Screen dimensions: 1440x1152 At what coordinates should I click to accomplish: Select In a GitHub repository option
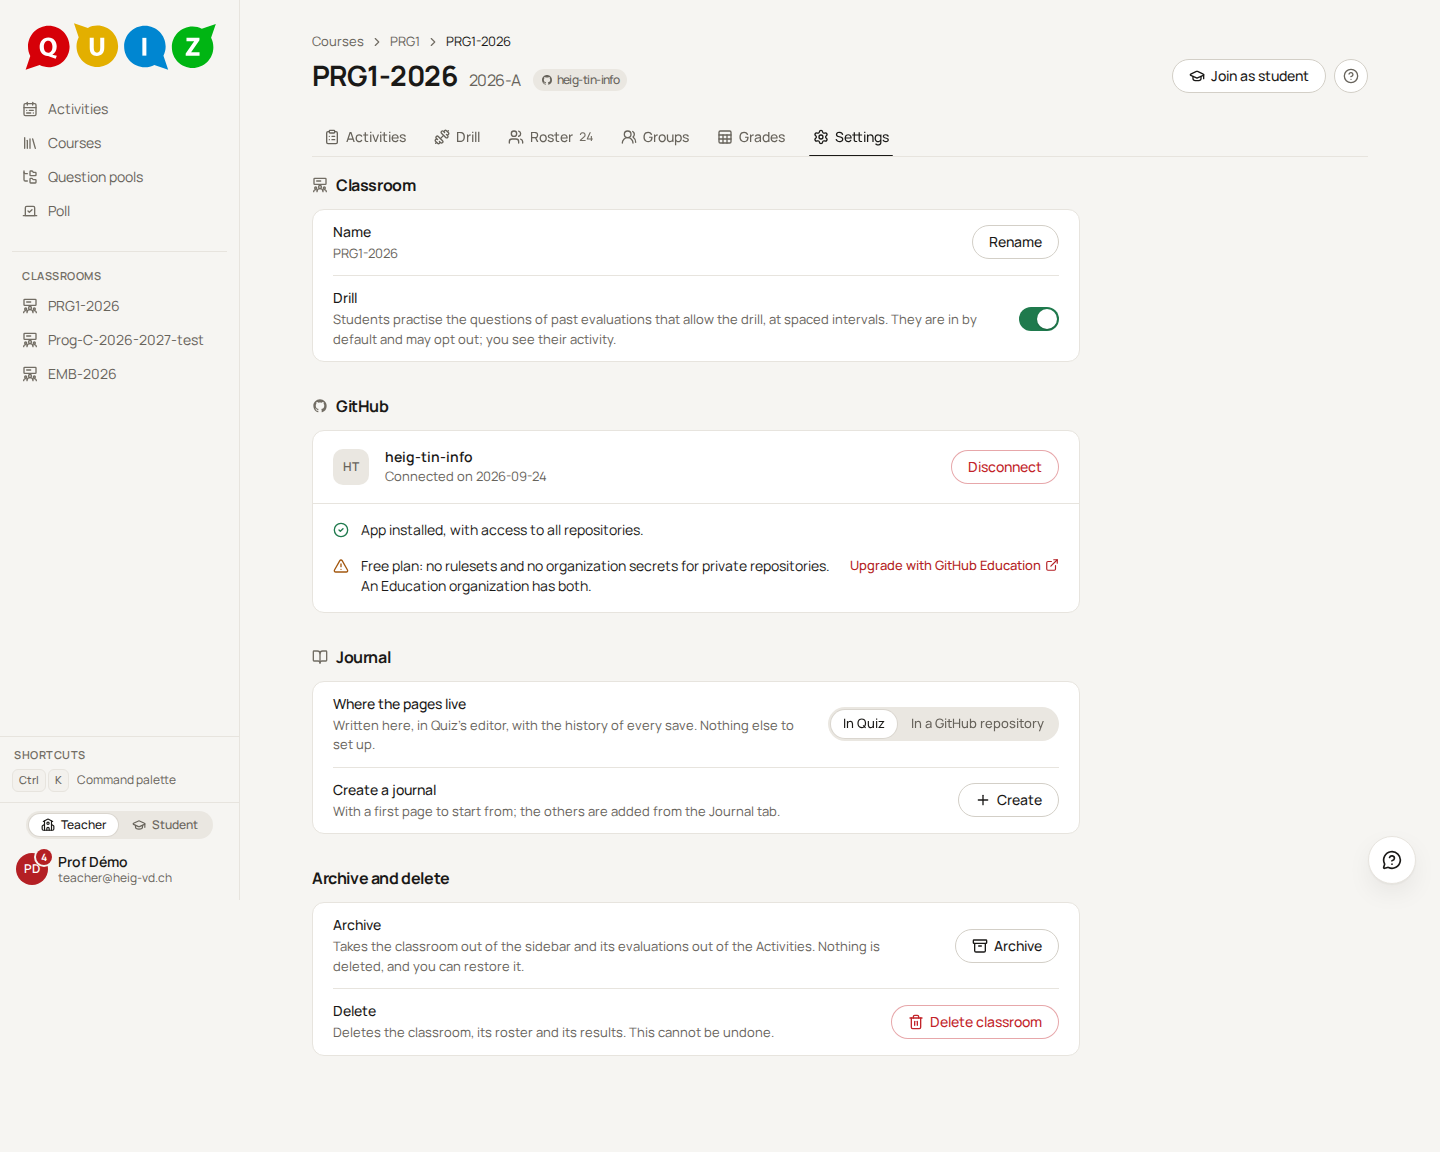coord(977,724)
